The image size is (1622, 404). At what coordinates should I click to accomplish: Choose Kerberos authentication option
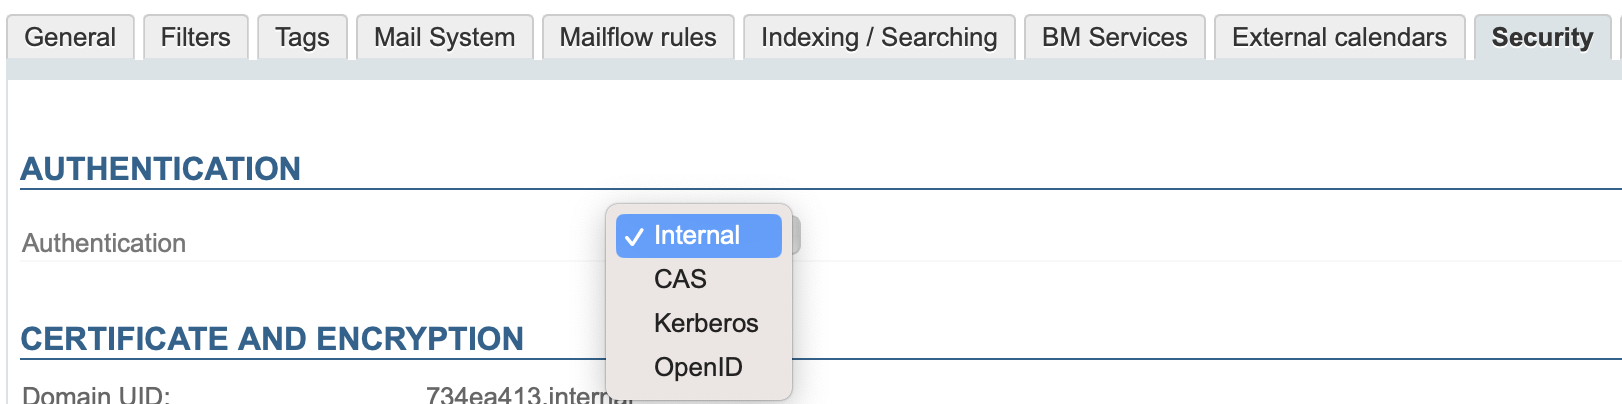(x=706, y=323)
